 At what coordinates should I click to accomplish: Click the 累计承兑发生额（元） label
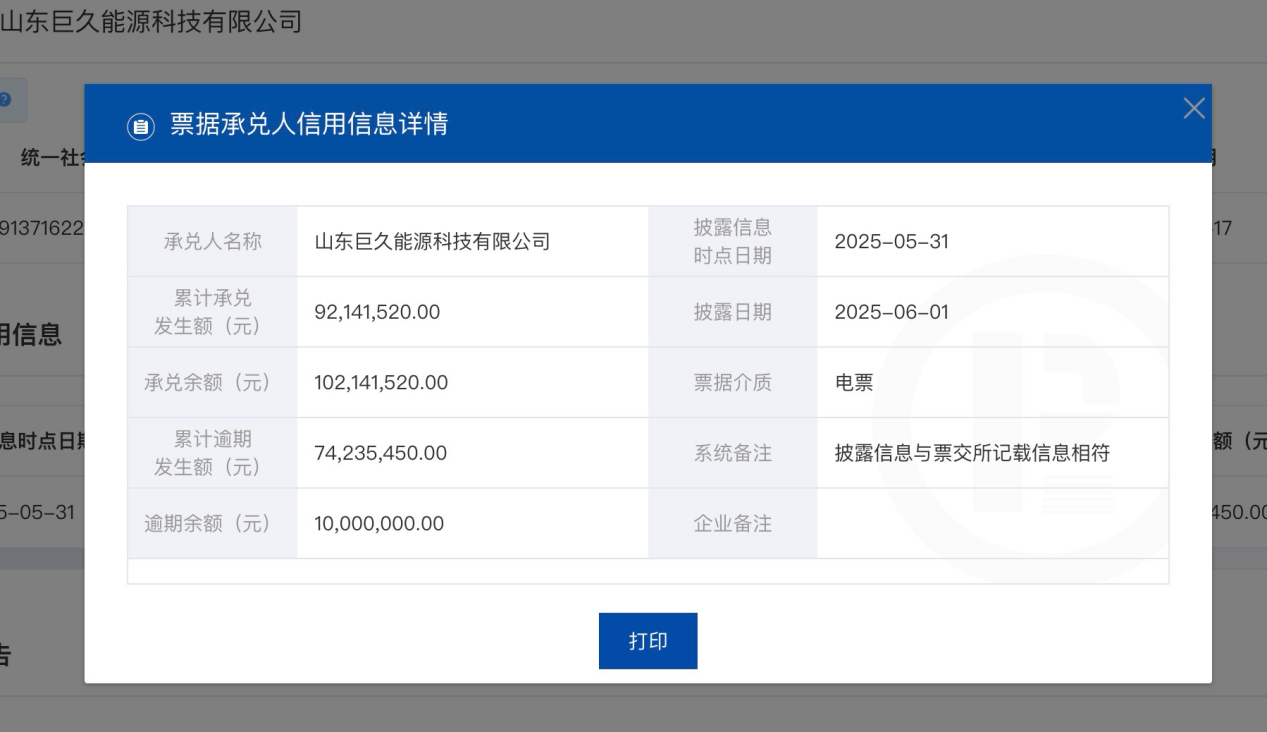pos(212,312)
